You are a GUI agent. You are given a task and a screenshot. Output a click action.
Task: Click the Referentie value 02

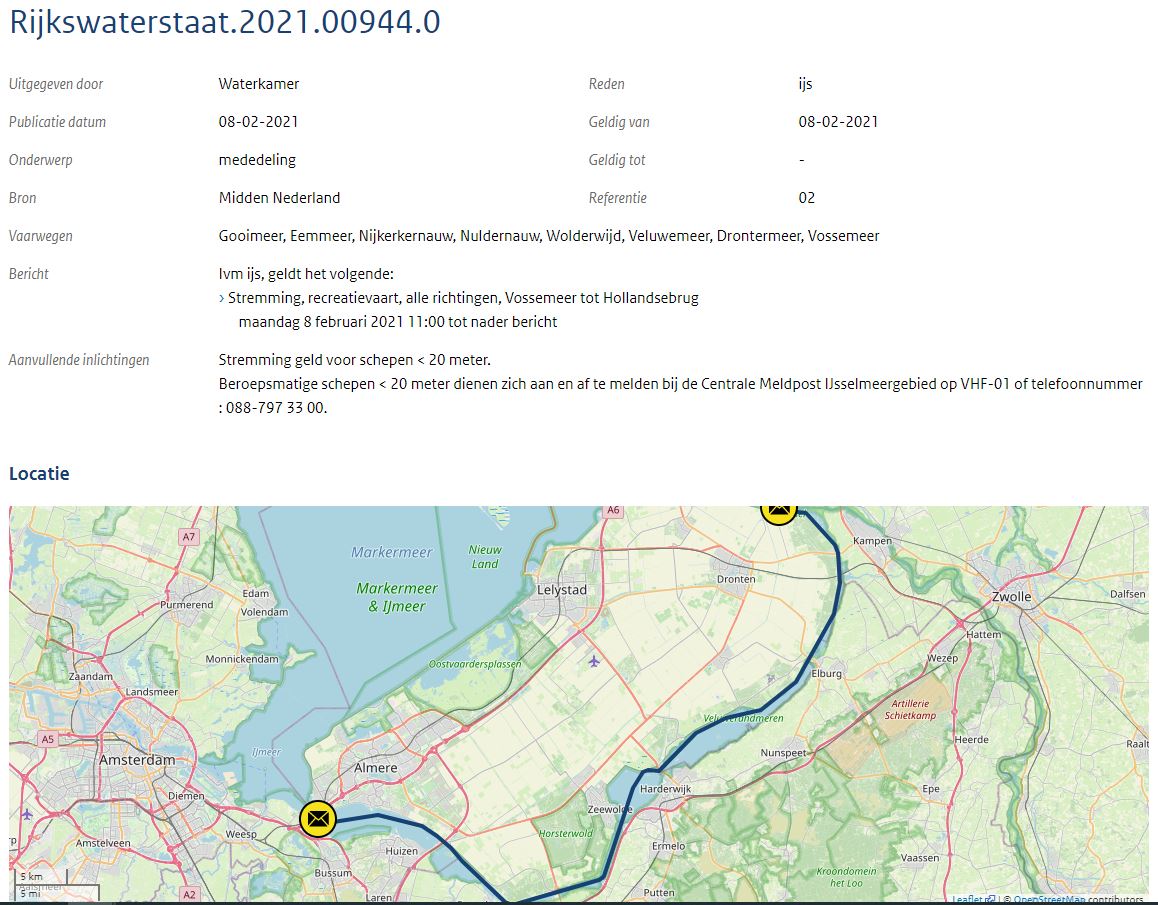tap(806, 197)
